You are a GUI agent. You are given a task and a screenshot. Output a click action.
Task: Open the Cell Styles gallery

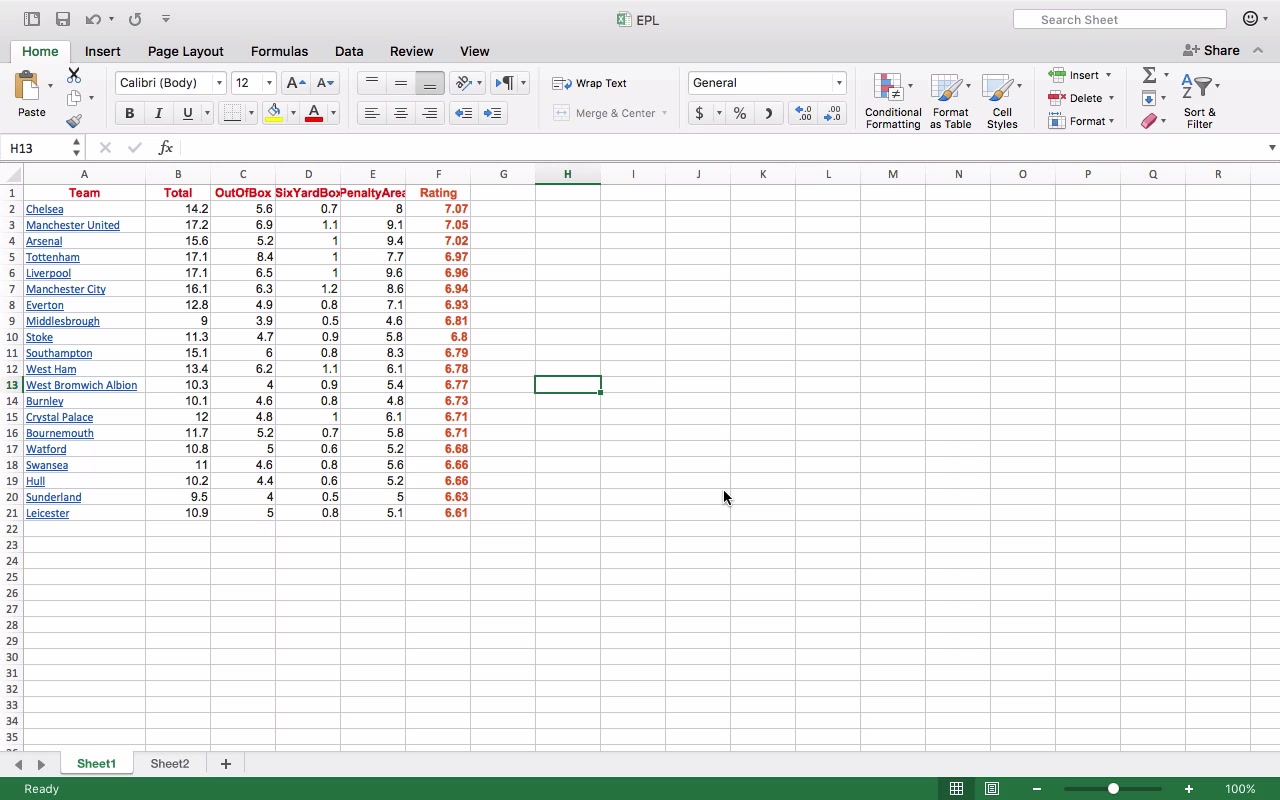tap(1002, 101)
